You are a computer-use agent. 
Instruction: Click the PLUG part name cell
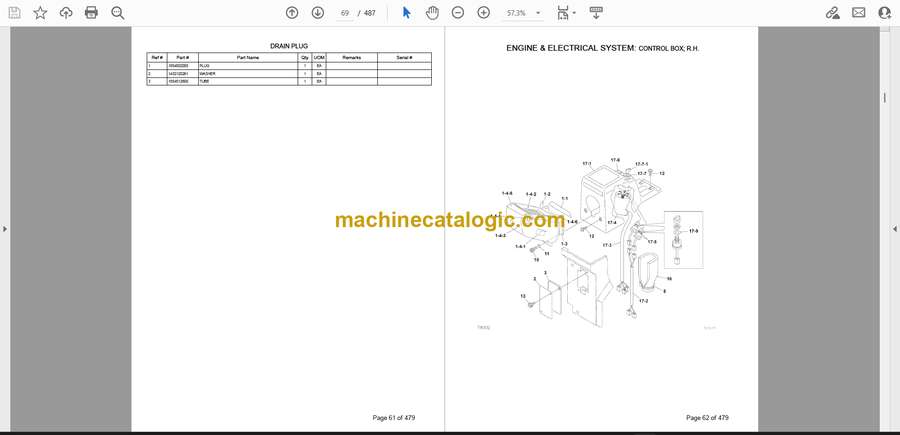[x=247, y=66]
